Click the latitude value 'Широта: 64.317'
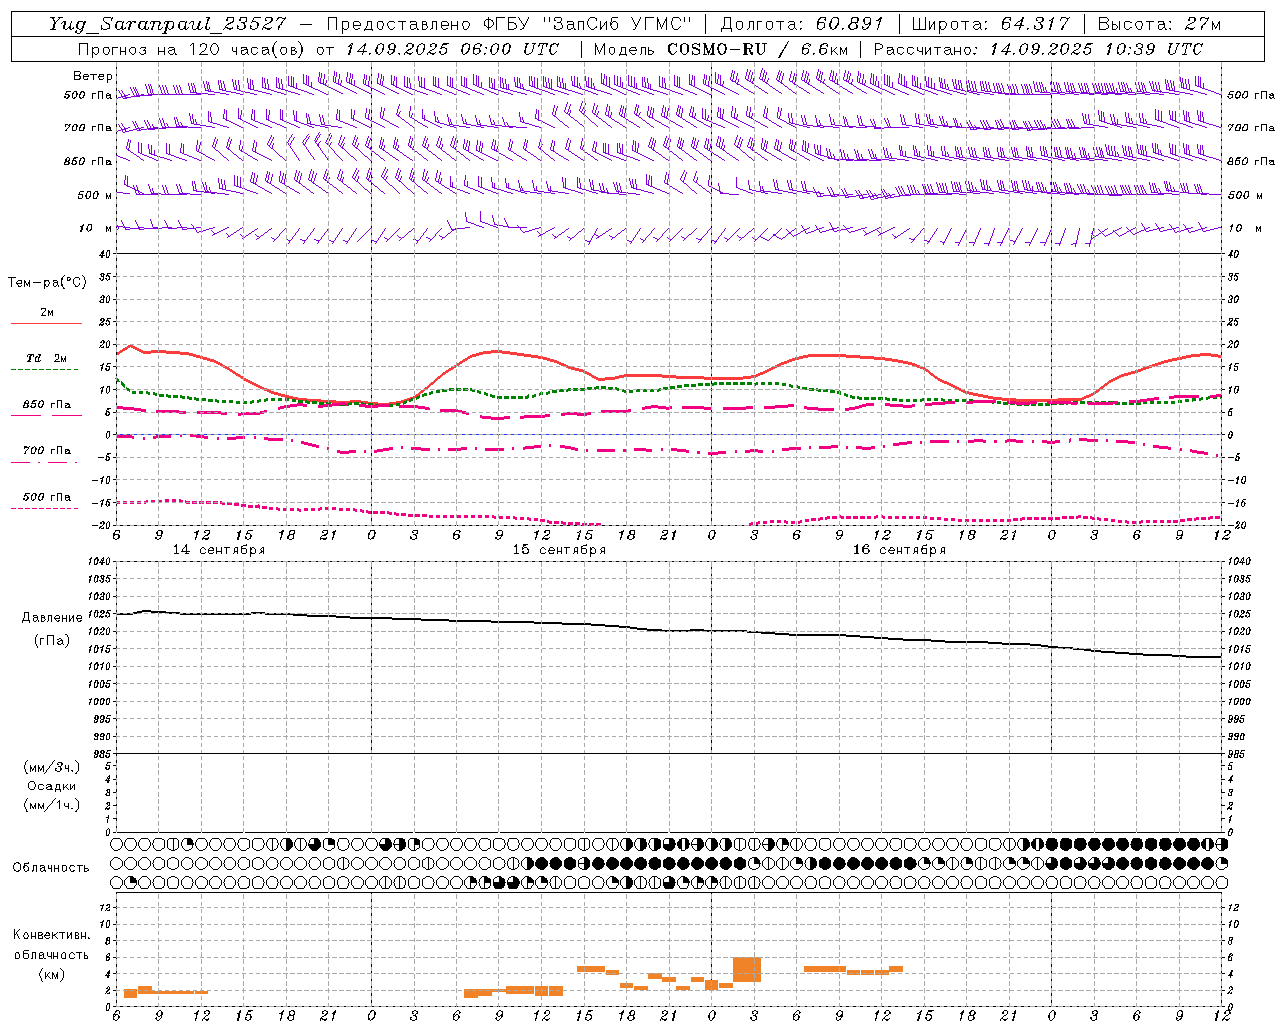The height and width of the screenshot is (1024, 1280). [x=991, y=24]
